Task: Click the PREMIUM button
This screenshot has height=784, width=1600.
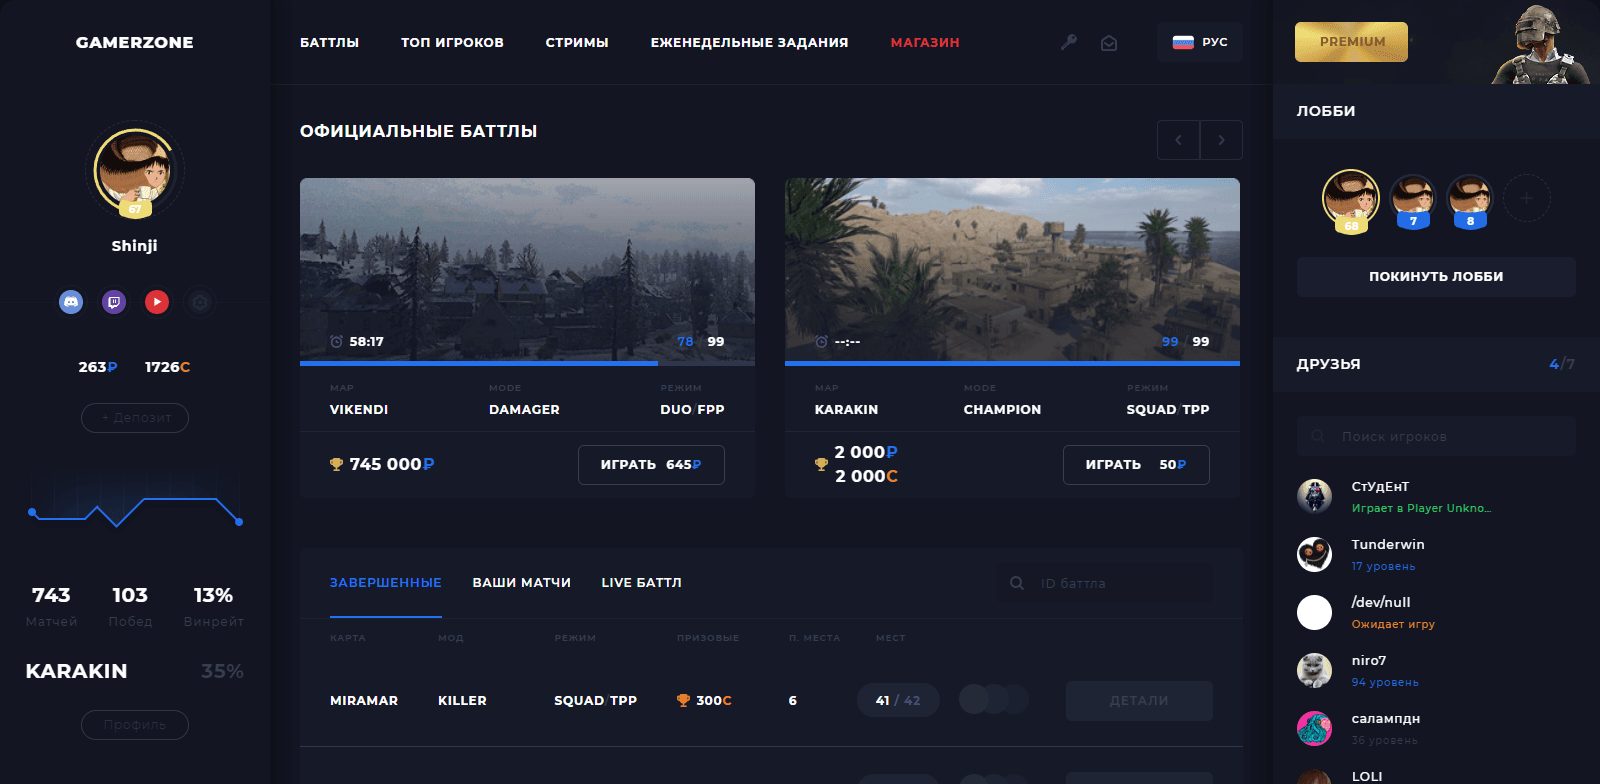Action: [x=1351, y=42]
